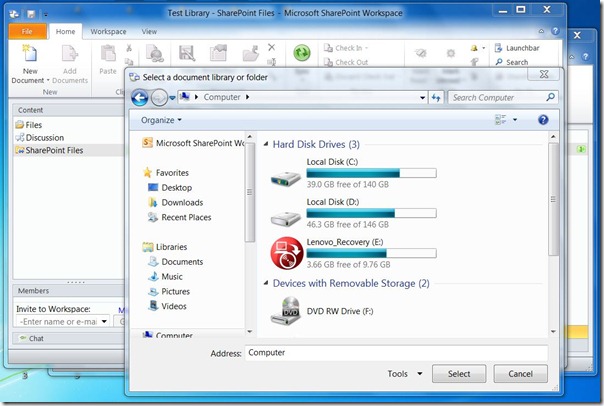Click the Check Out icon
604x406 pixels.
(x=328, y=62)
